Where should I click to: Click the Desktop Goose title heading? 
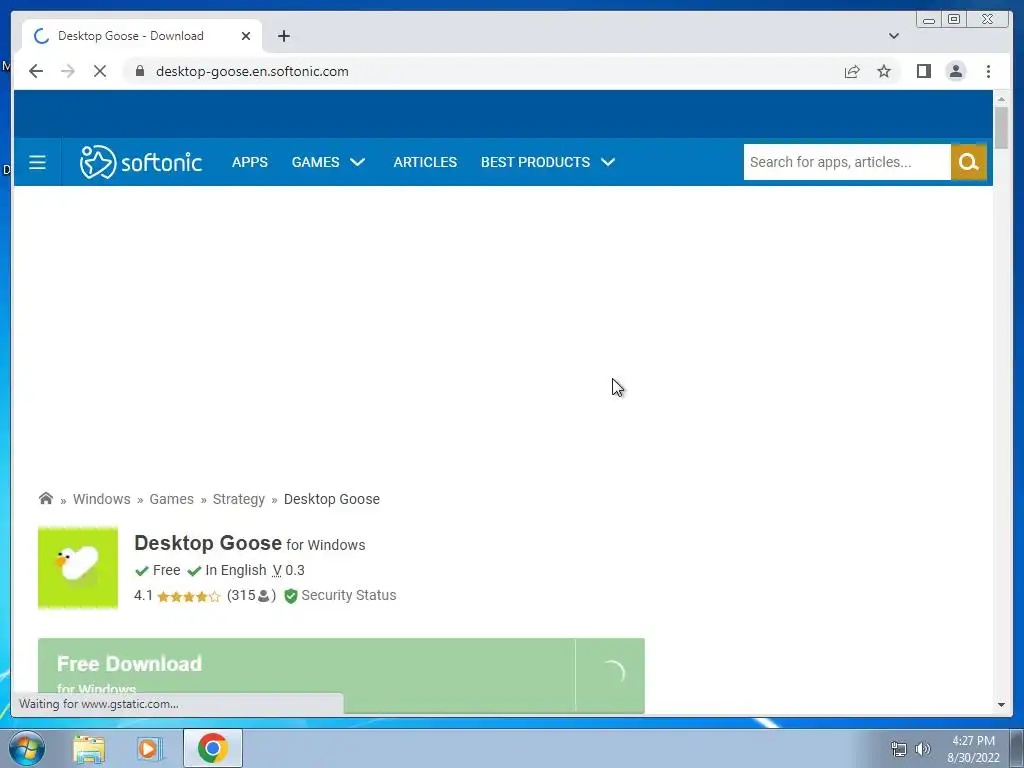208,543
